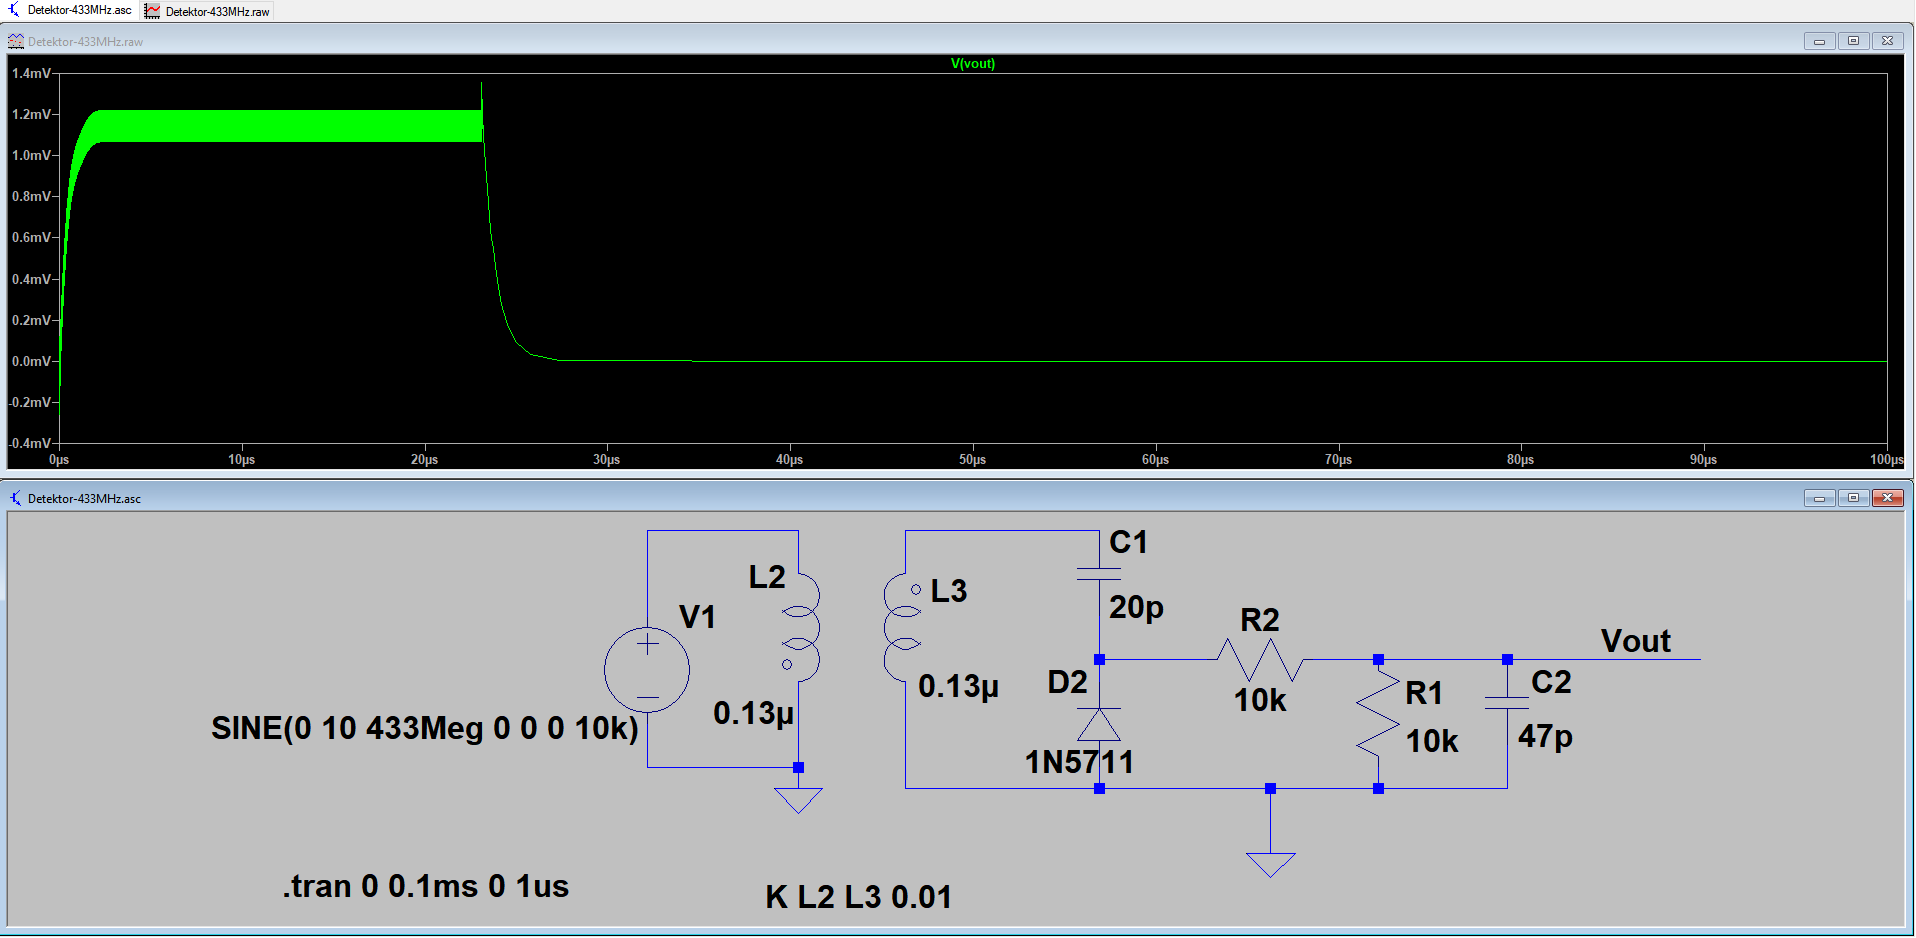
Task: Click the Vout net label
Action: 1636,641
